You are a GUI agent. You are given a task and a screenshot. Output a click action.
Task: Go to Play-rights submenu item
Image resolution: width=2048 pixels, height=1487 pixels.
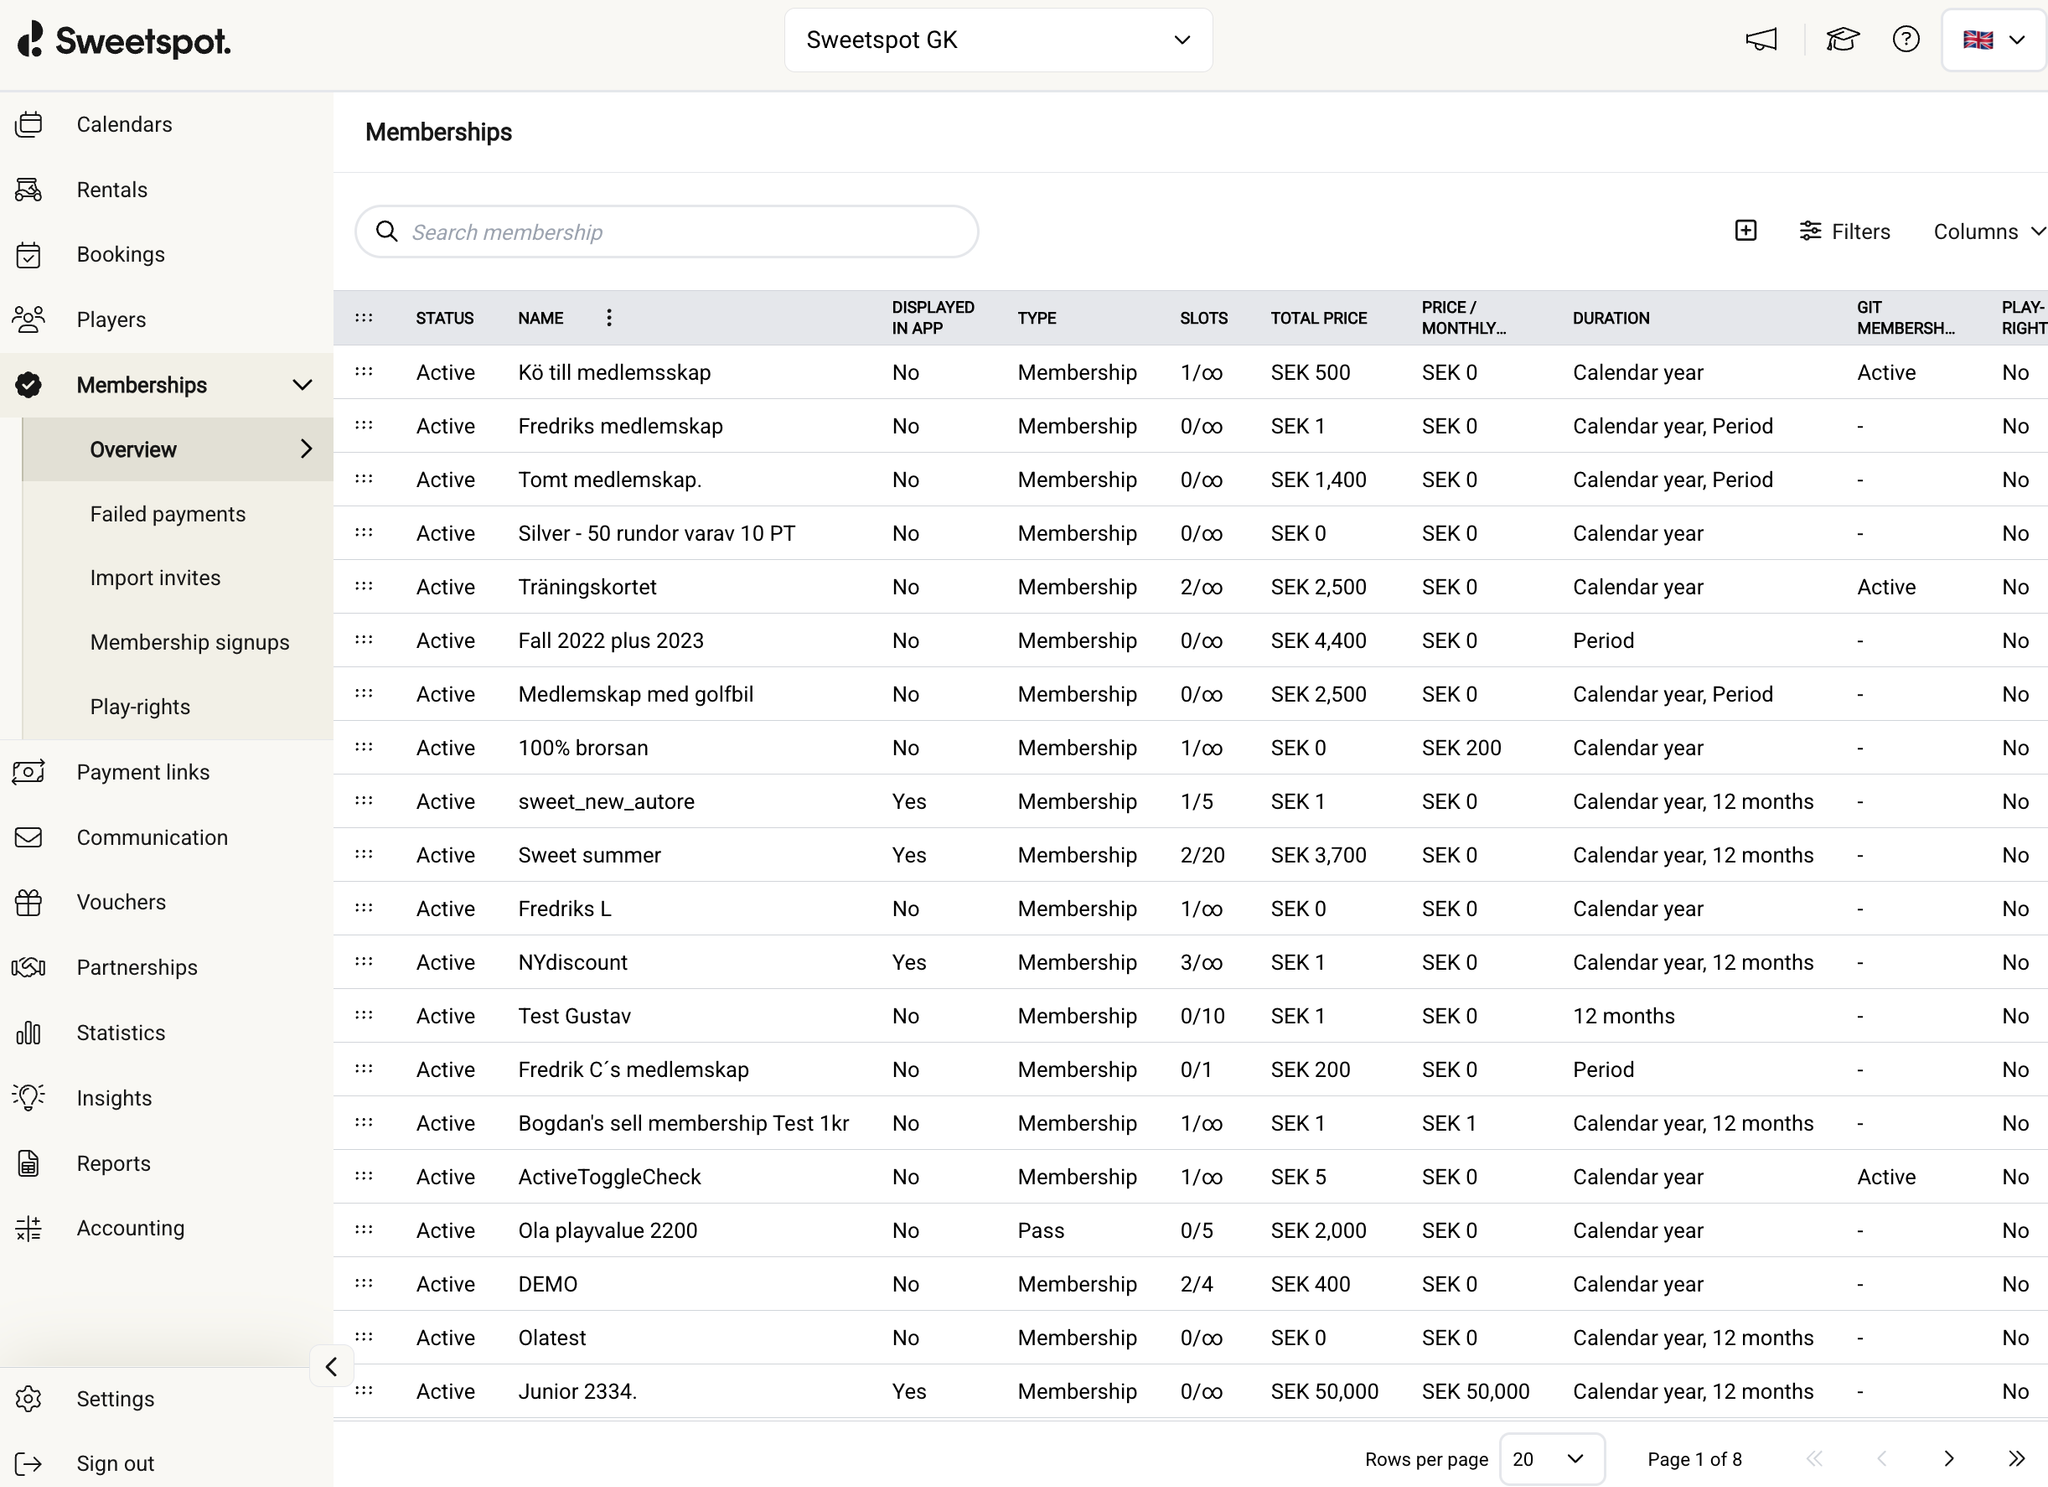pyautogui.click(x=140, y=707)
